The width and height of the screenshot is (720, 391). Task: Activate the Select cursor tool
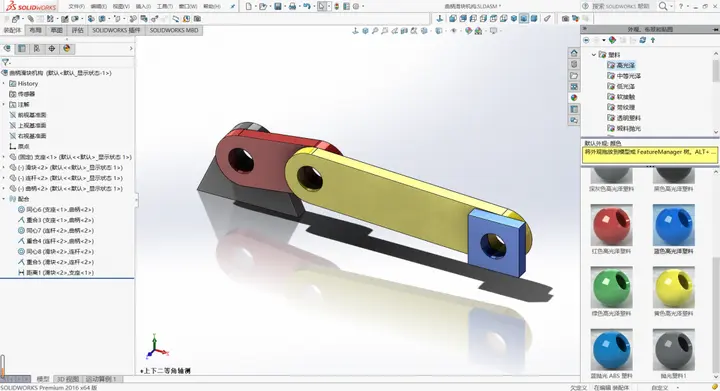tap(322, 6)
